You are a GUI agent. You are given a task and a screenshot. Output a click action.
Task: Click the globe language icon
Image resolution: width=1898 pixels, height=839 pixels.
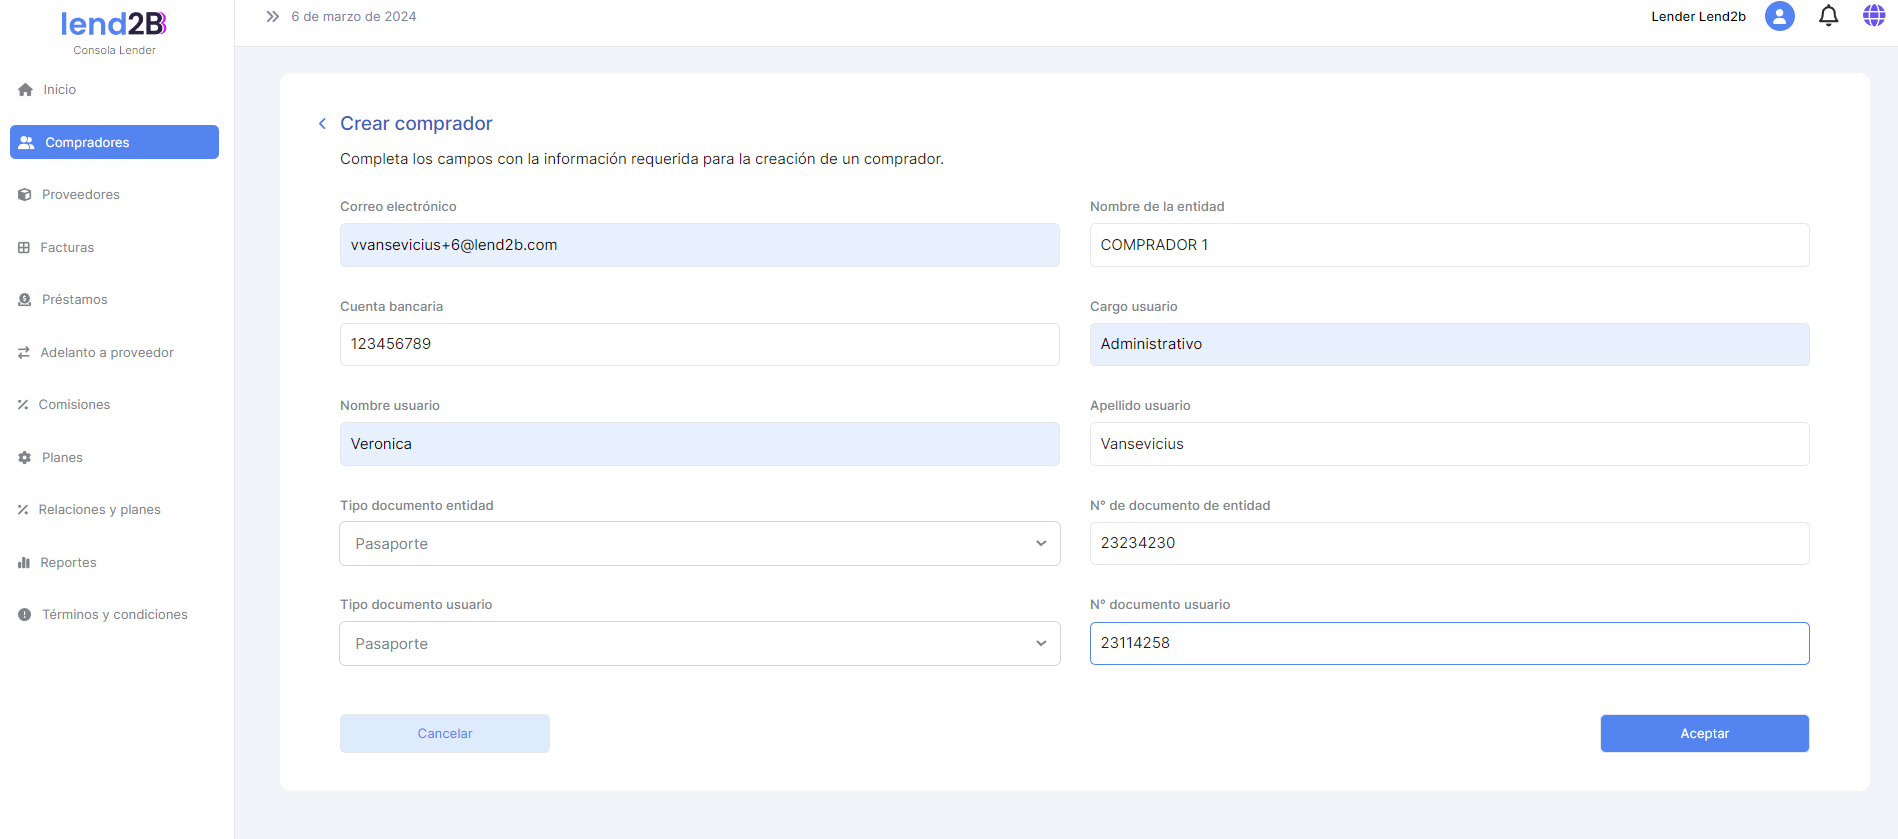(x=1873, y=16)
